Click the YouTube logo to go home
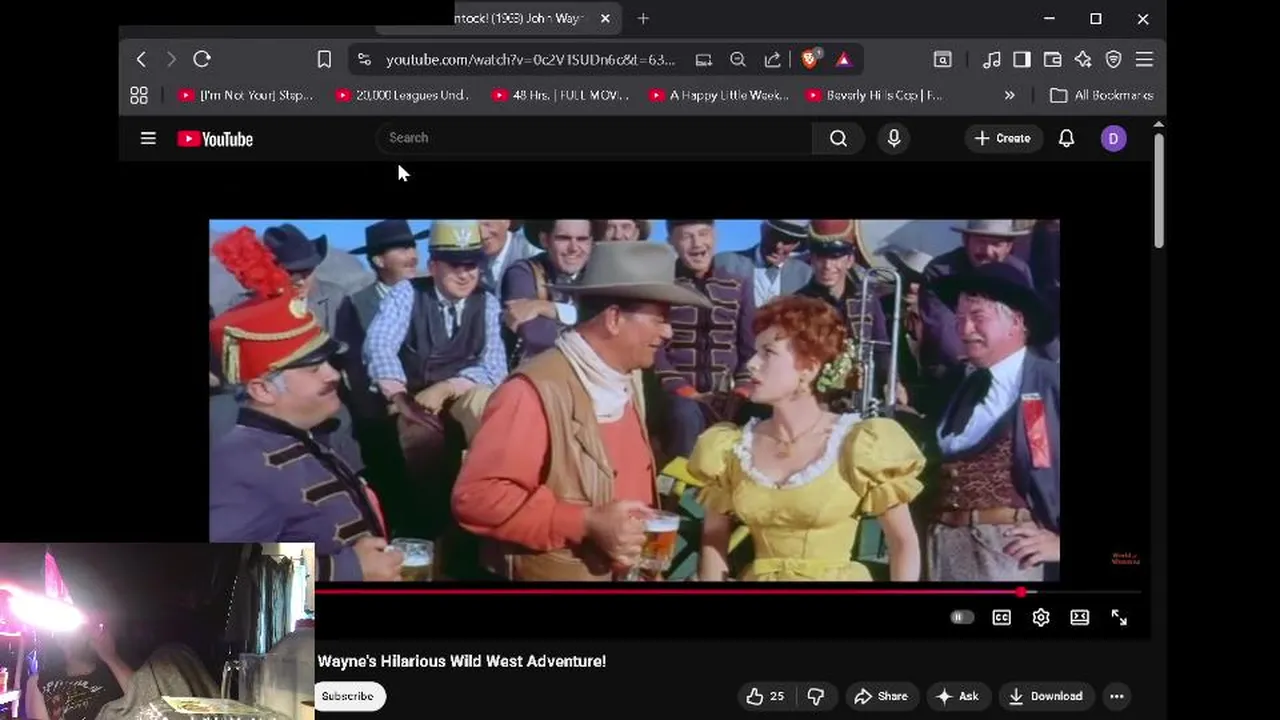The height and width of the screenshot is (720, 1280). [x=215, y=139]
